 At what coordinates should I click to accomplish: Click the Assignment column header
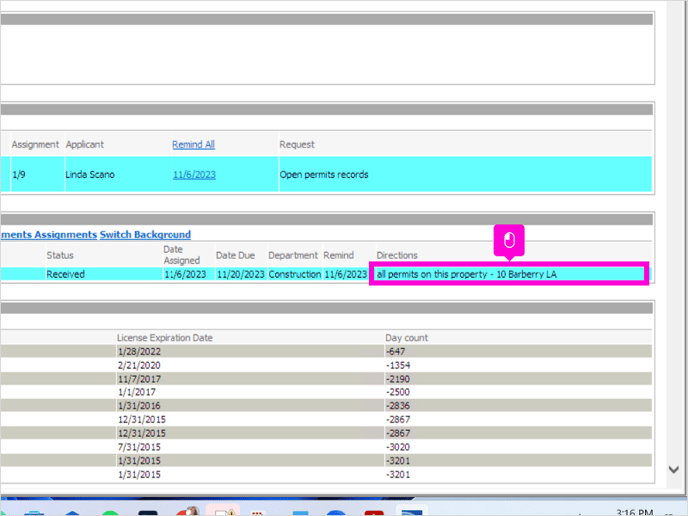point(35,144)
